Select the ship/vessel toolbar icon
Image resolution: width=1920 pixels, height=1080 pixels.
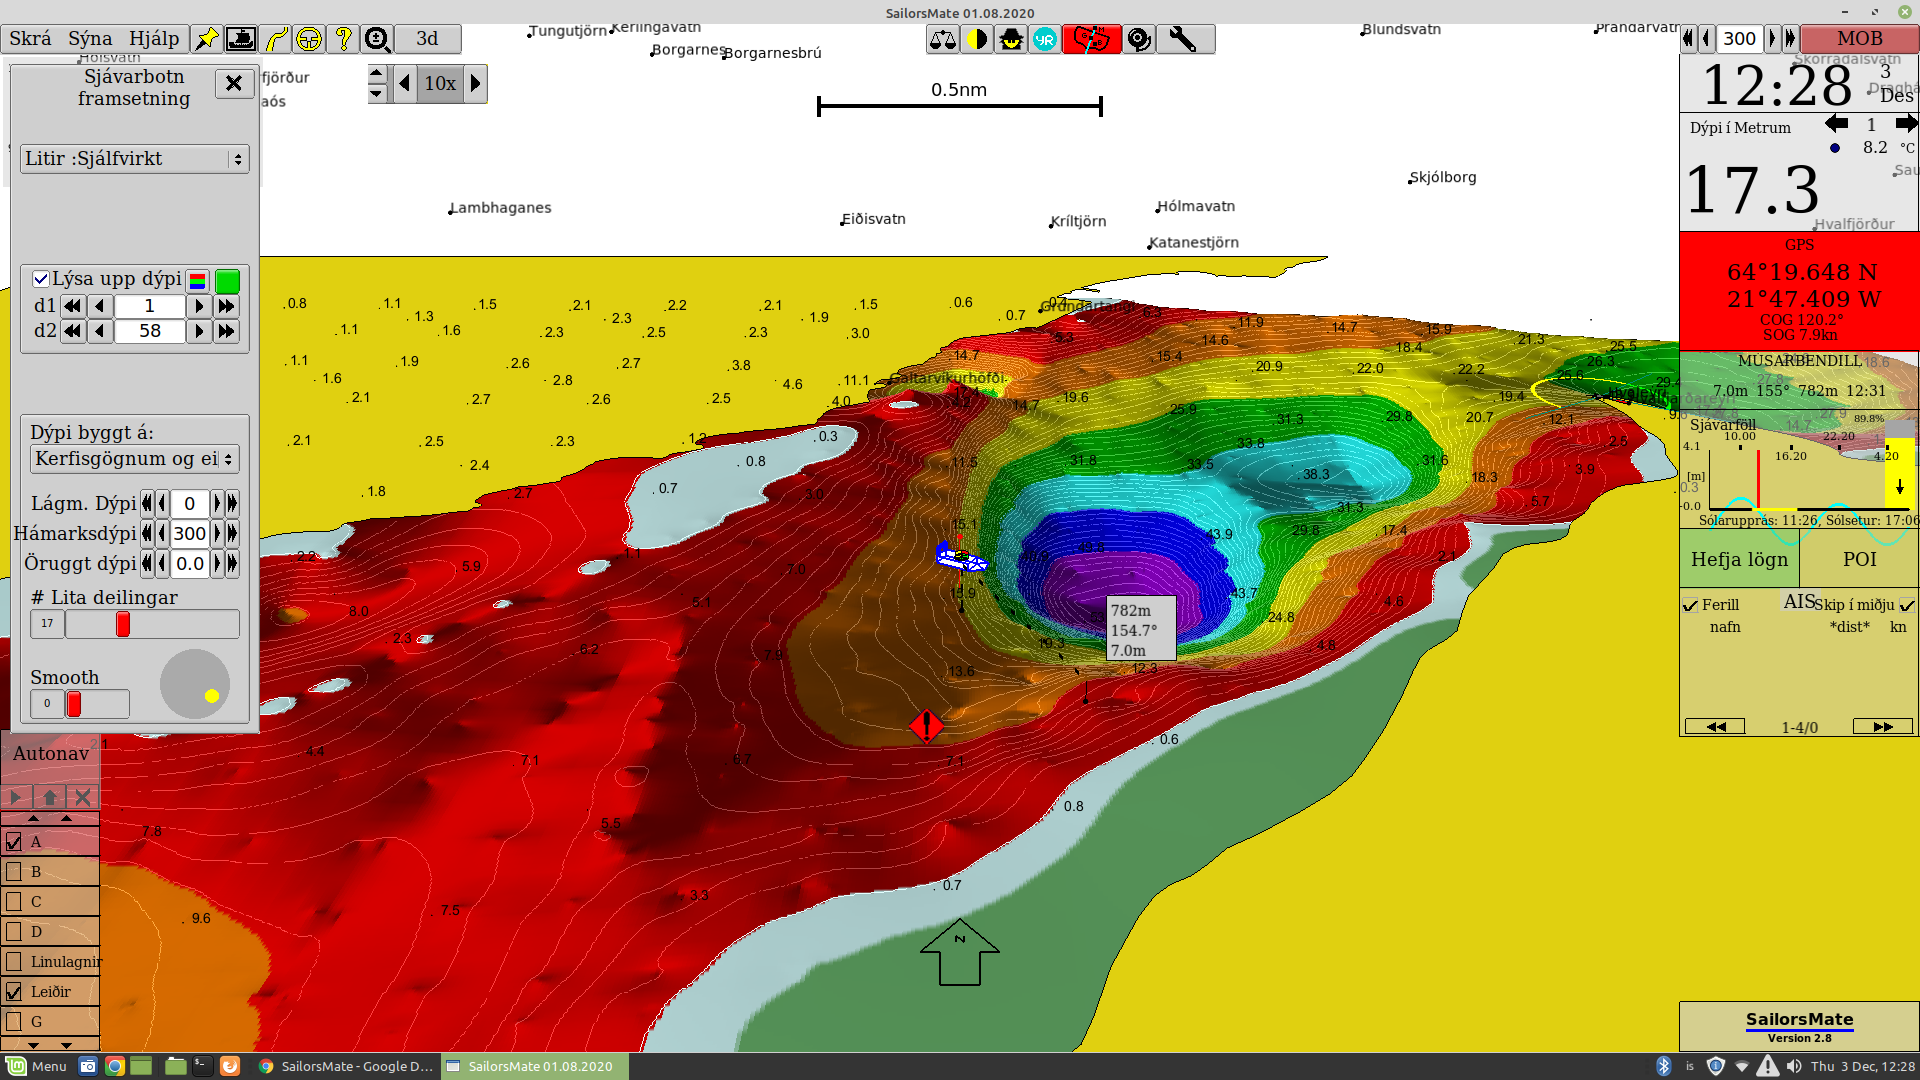[241, 39]
